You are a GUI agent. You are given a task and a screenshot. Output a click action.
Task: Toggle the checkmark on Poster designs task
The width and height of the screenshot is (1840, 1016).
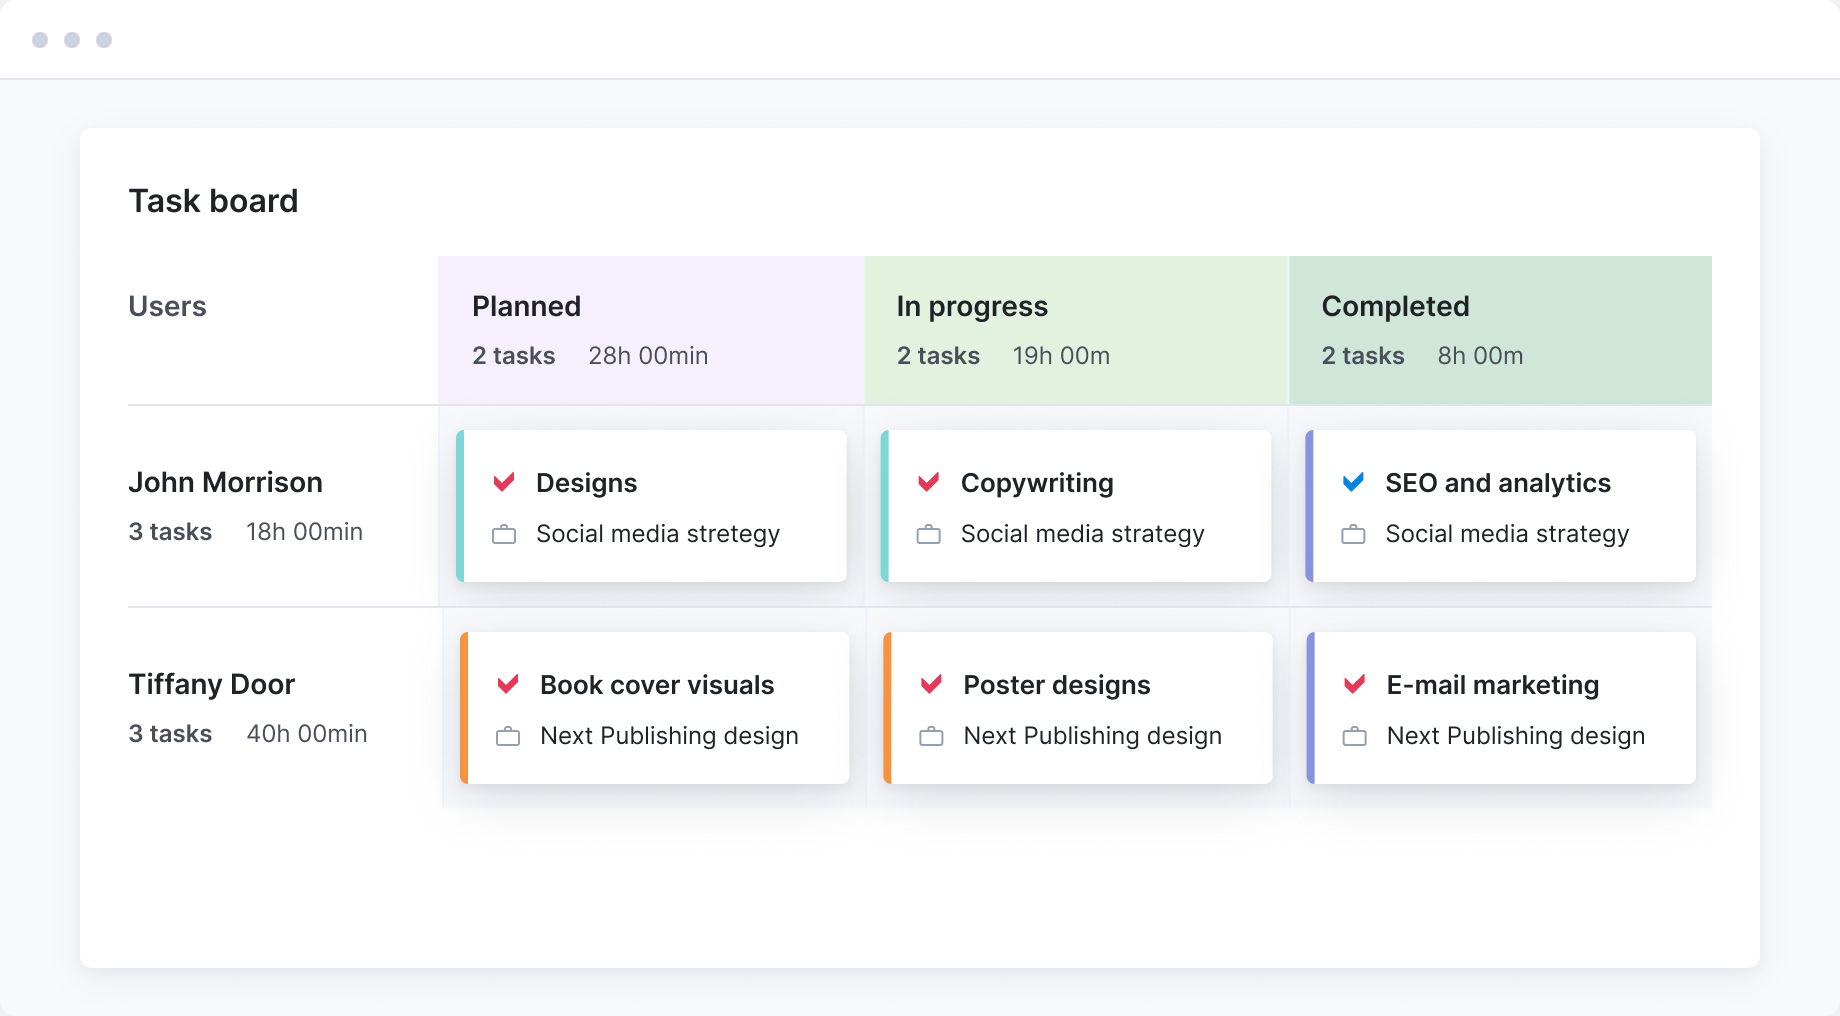click(x=931, y=684)
